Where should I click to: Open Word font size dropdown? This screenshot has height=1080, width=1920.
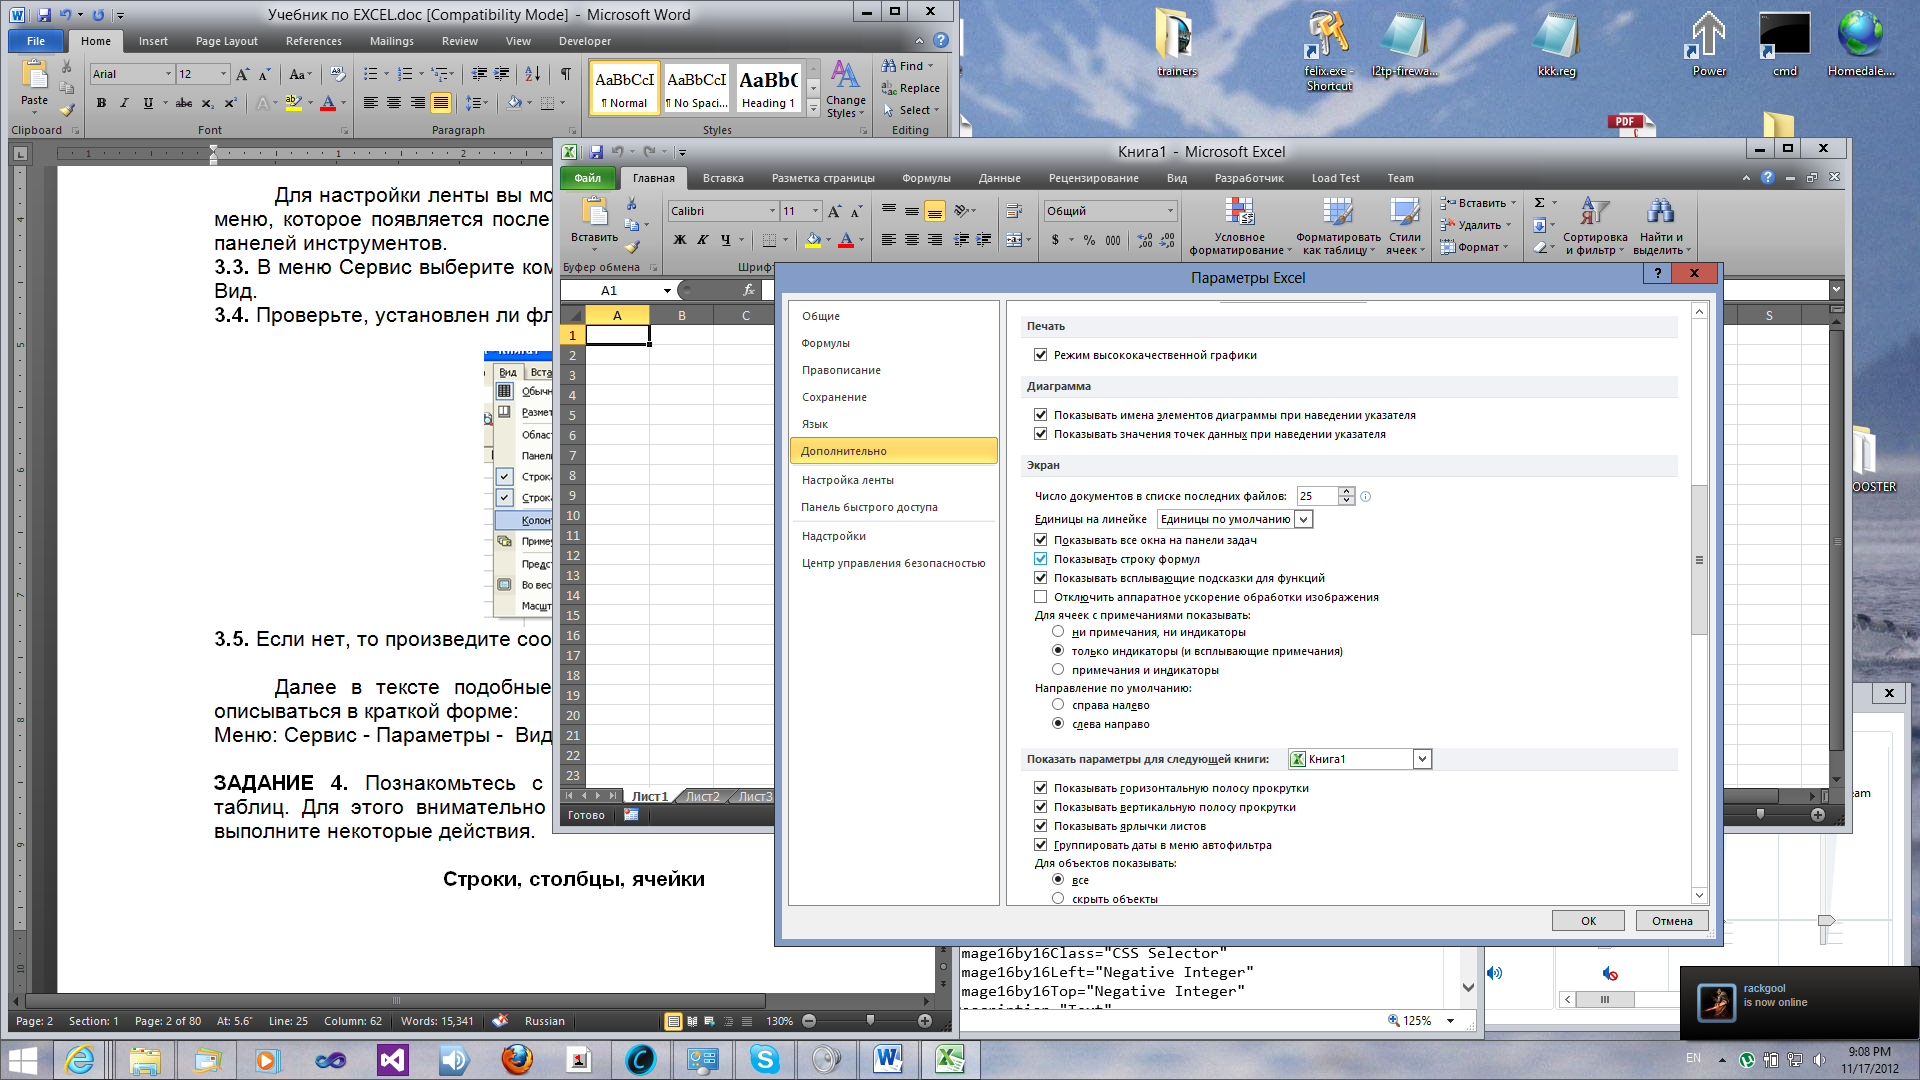(223, 74)
